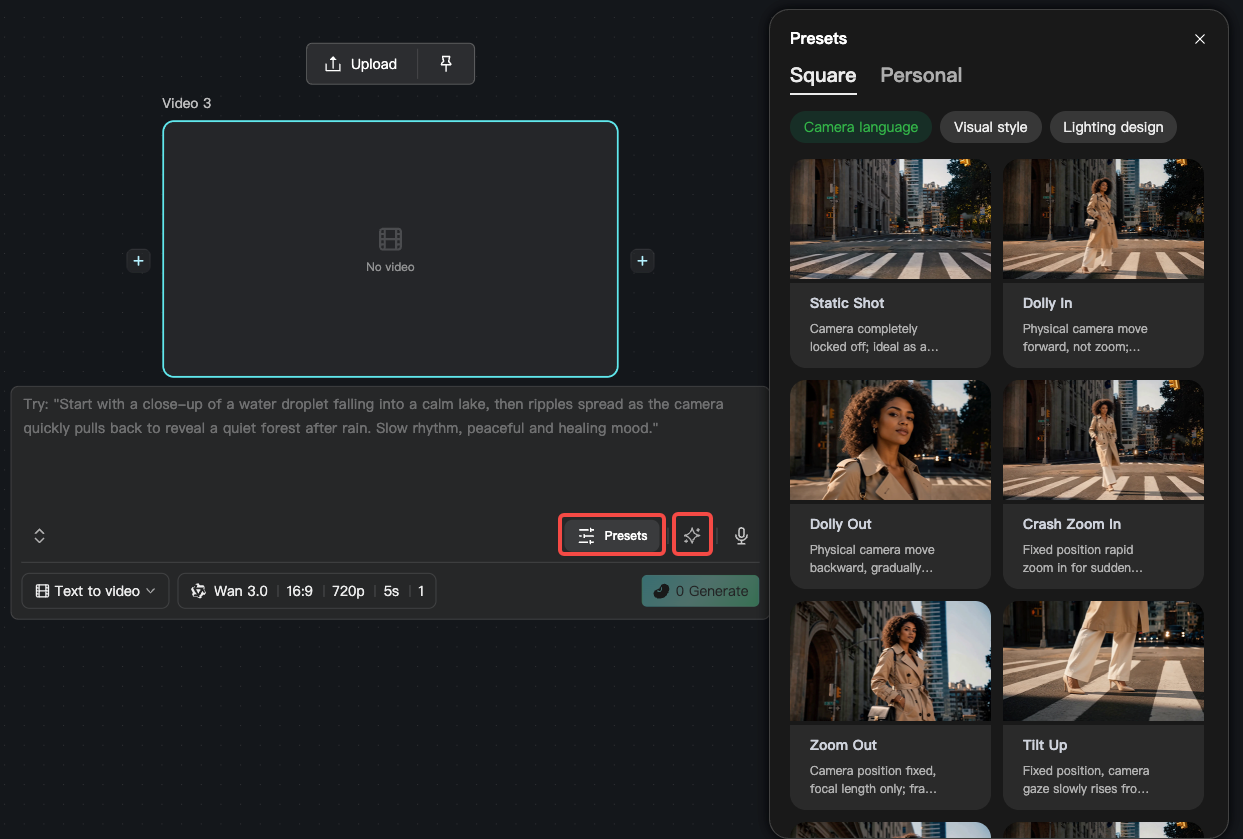Click the Crash Zoom In preset title
The image size is (1243, 839).
coord(1072,524)
